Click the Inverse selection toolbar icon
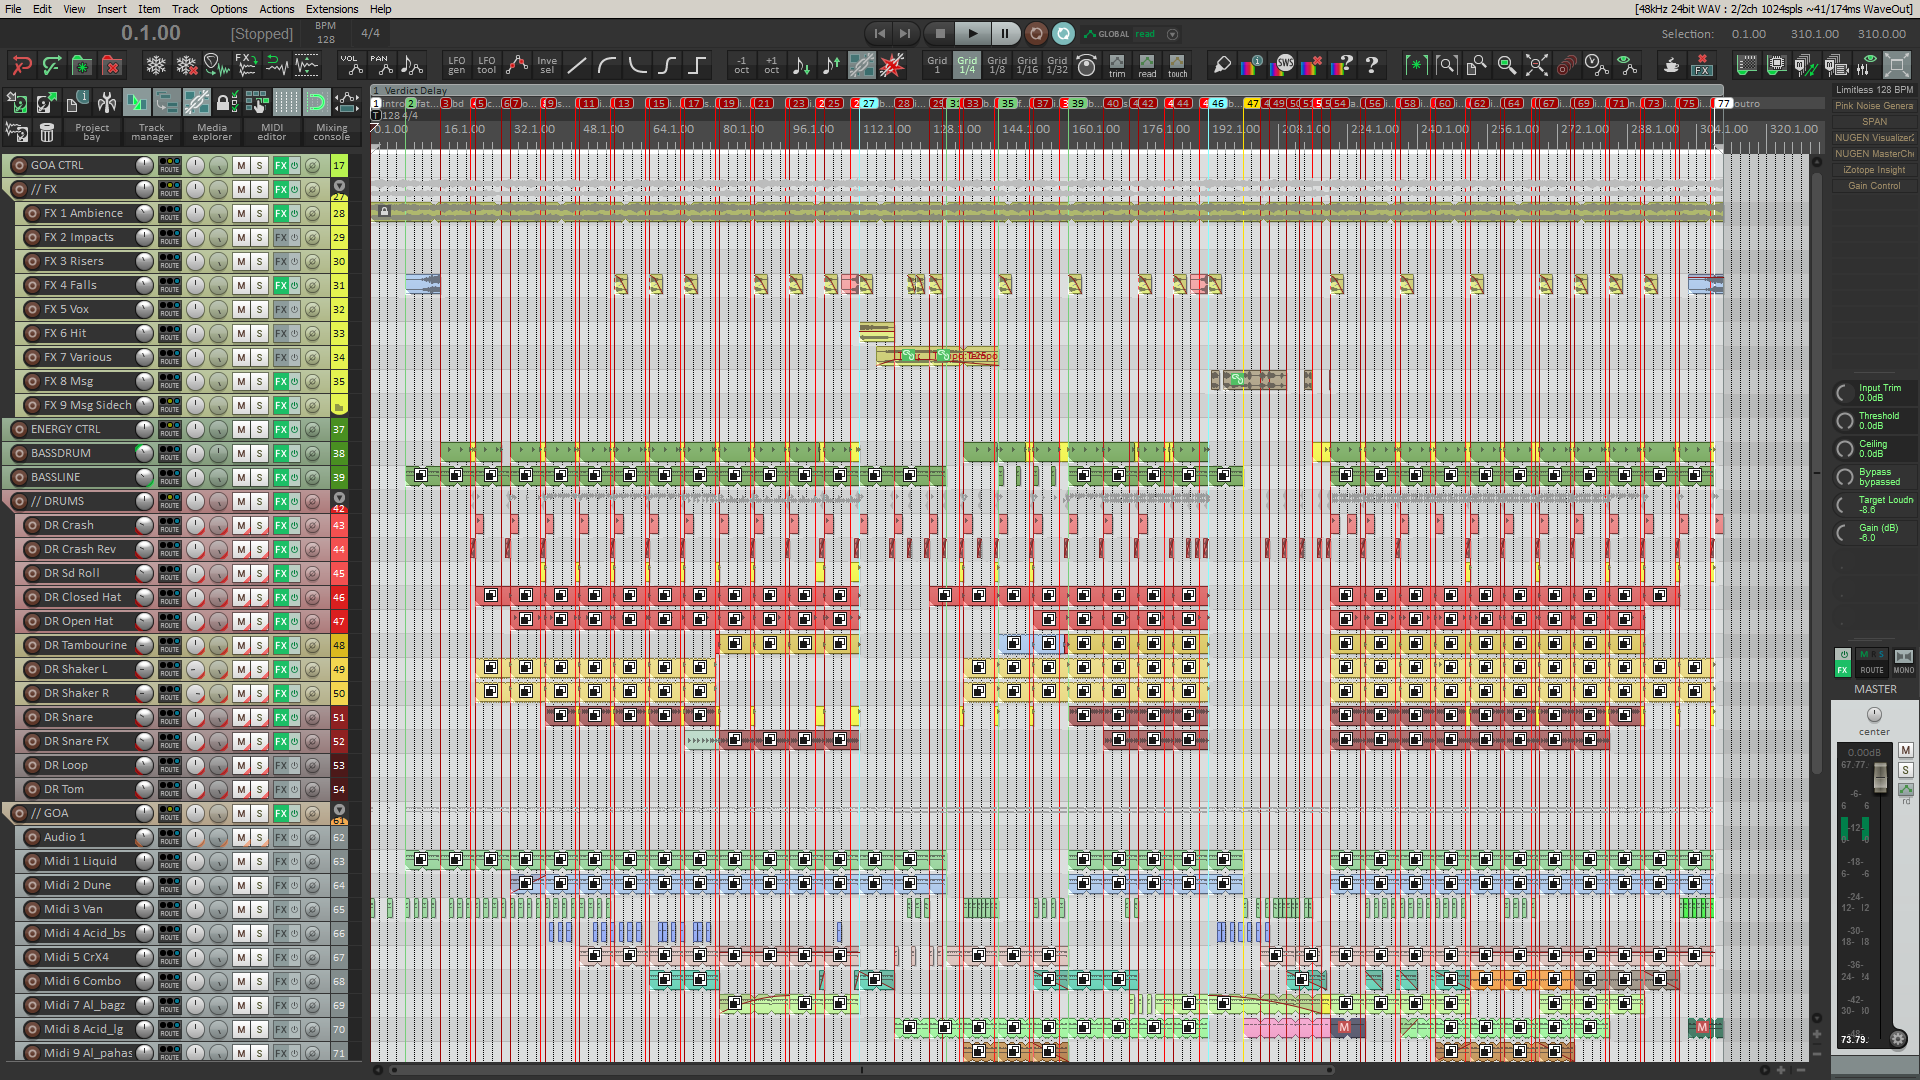 click(x=547, y=66)
